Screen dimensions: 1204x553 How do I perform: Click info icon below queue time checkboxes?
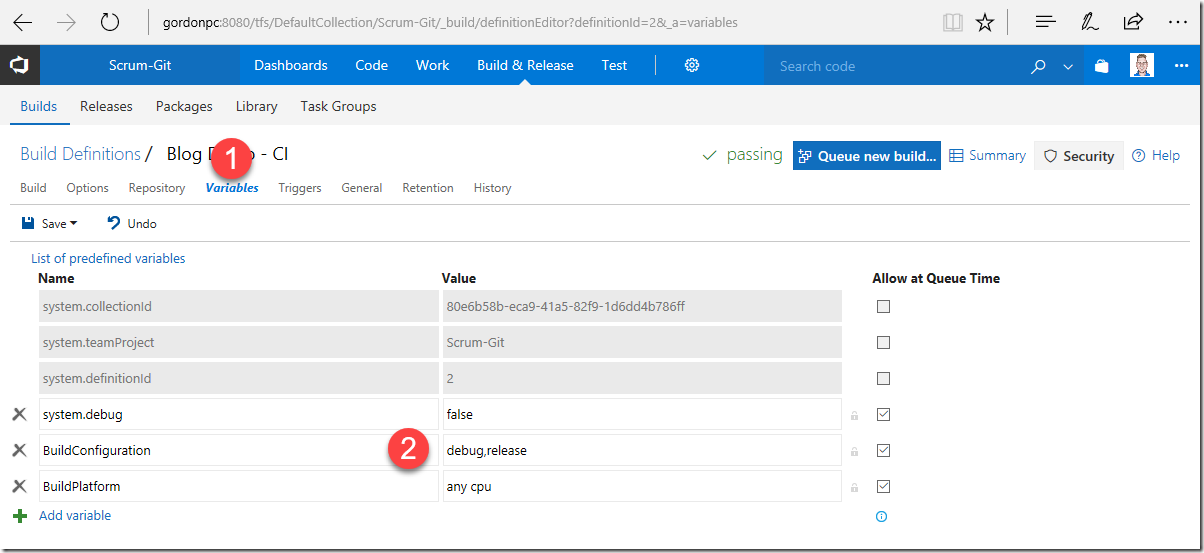882,517
